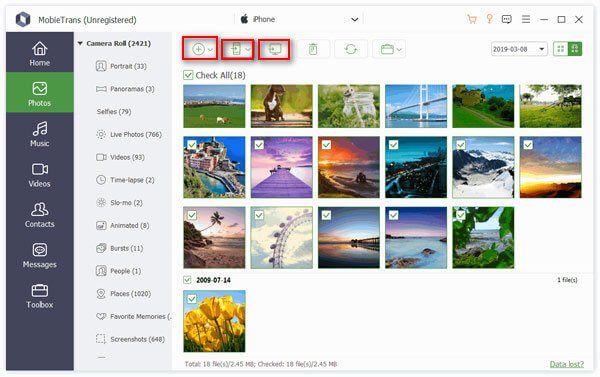Open the Toolbox section
This screenshot has height=377, width=600.
(40, 296)
